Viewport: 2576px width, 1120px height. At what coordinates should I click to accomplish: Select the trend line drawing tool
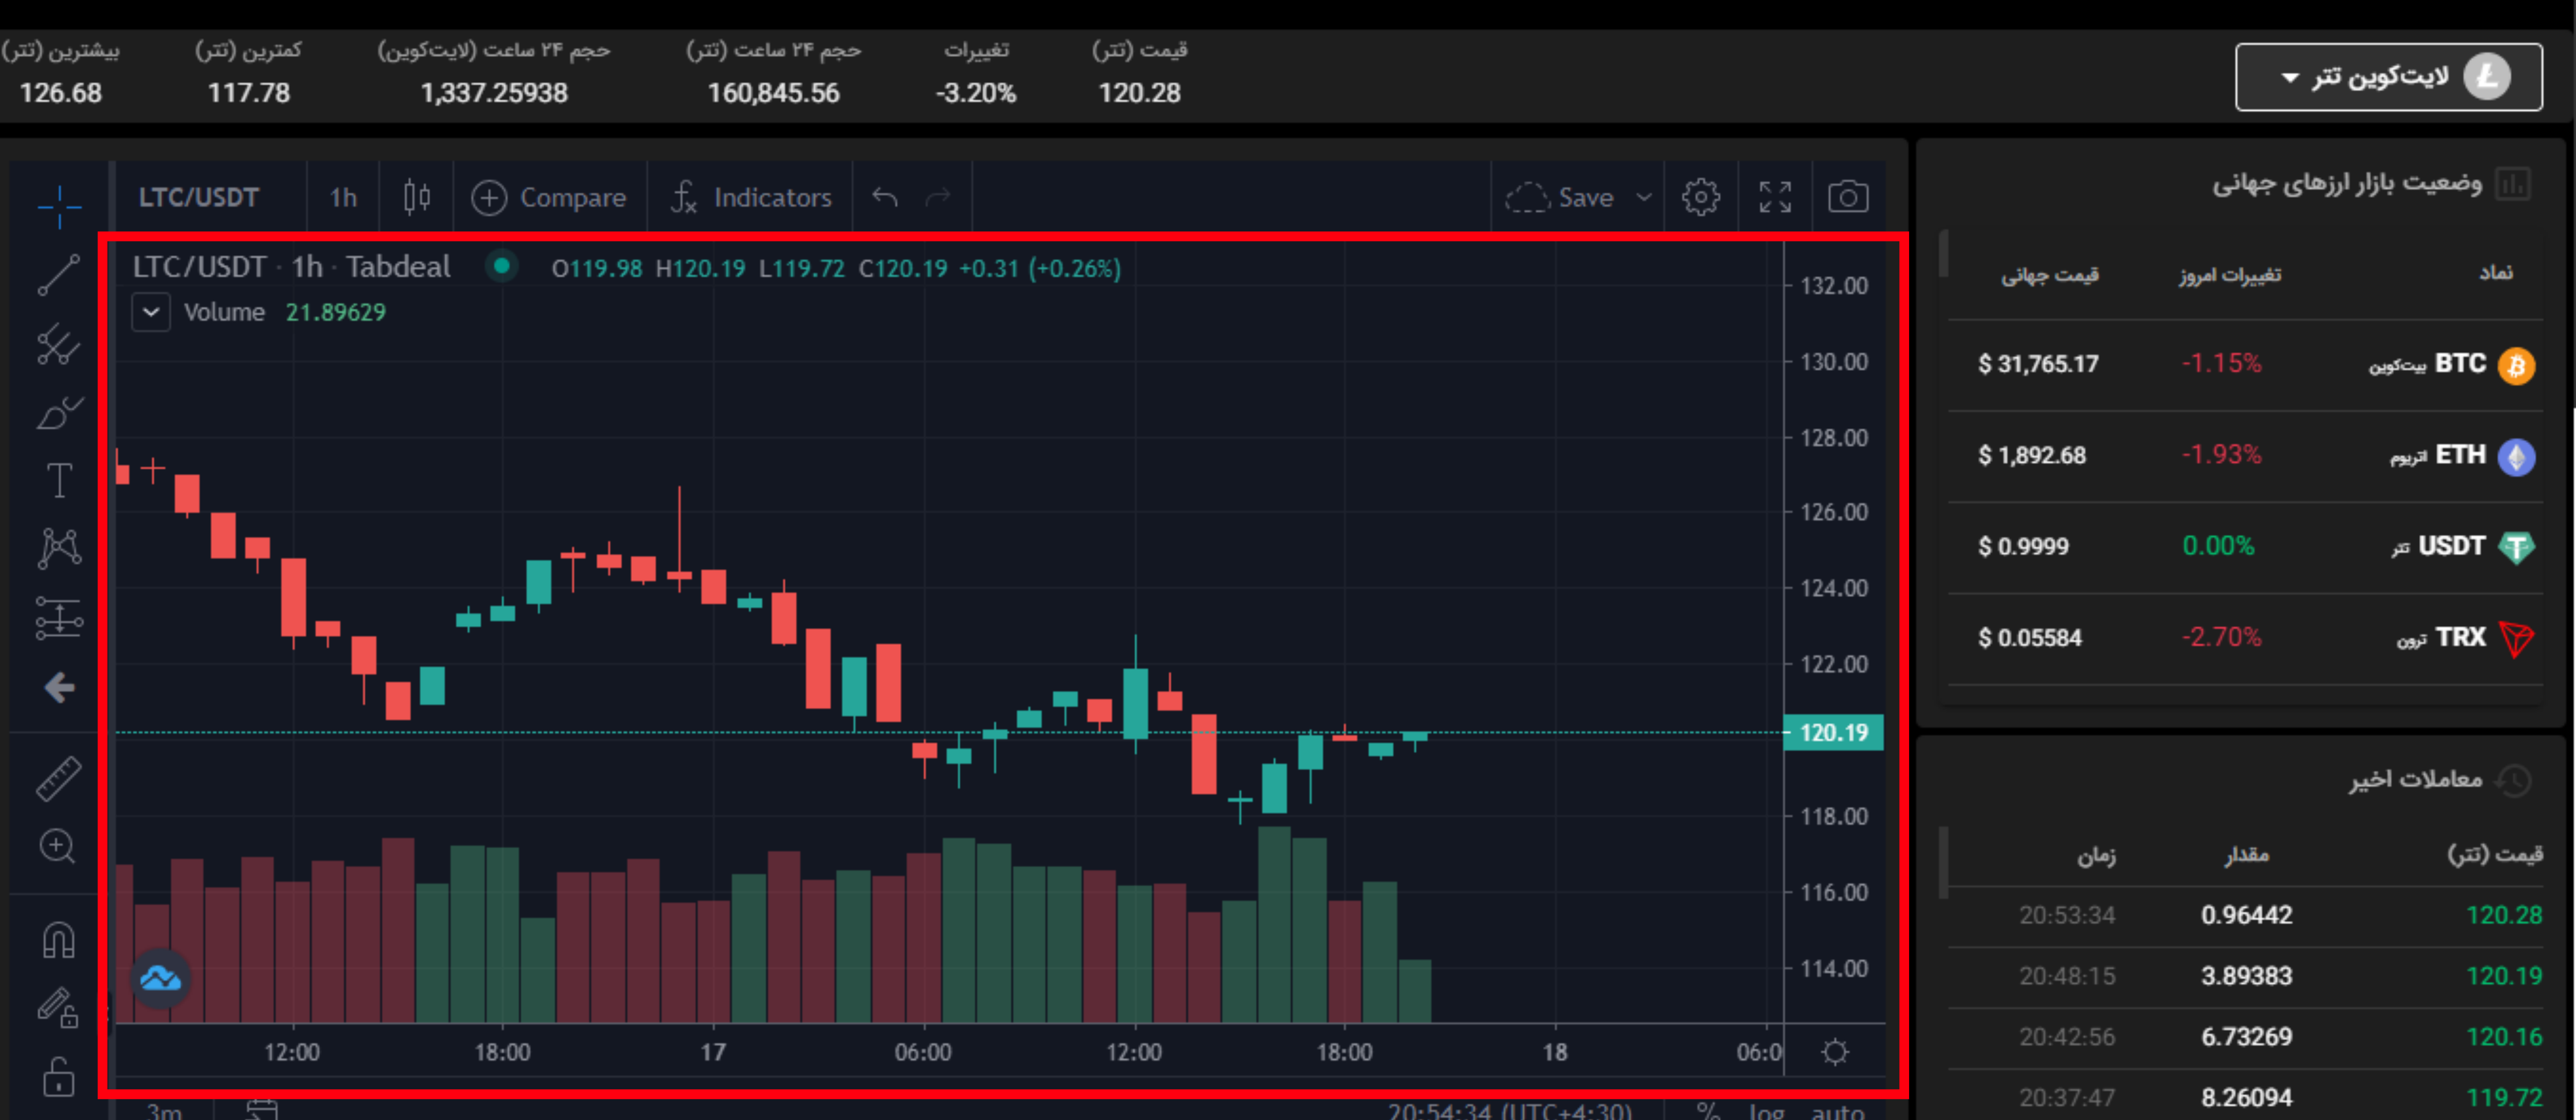pos(59,275)
